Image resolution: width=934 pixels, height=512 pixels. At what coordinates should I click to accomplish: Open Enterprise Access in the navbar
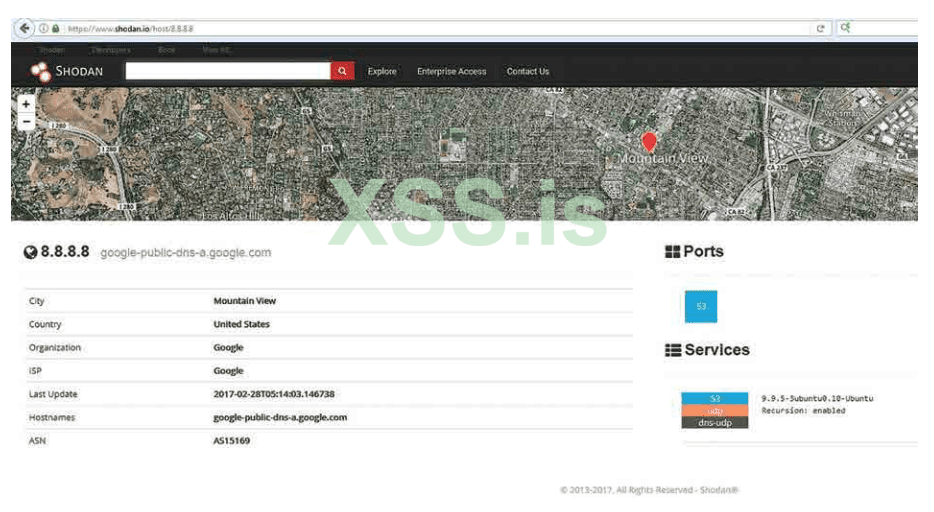[452, 71]
